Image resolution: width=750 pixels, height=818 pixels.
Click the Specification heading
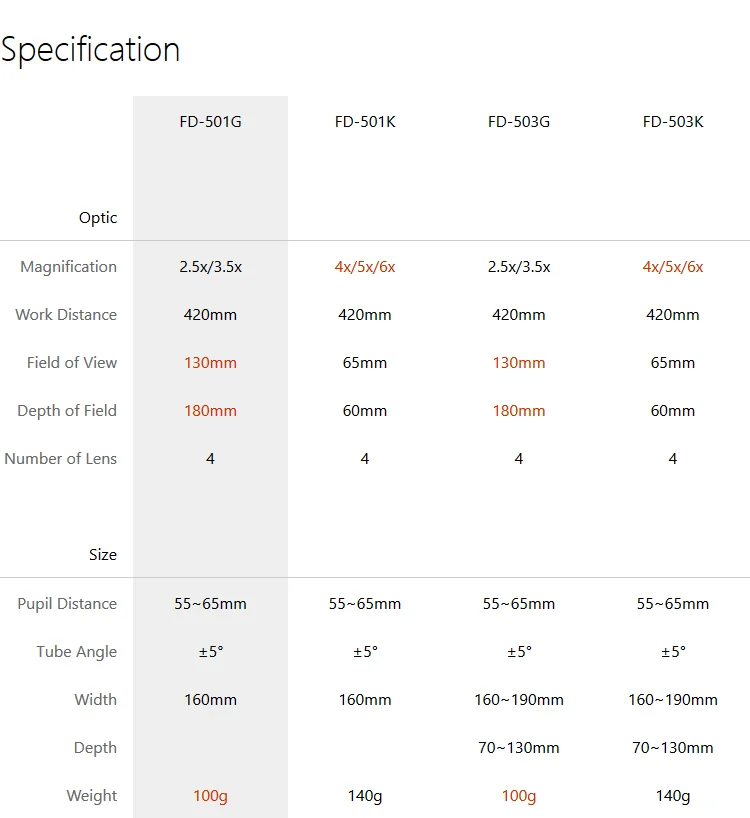[x=90, y=49]
